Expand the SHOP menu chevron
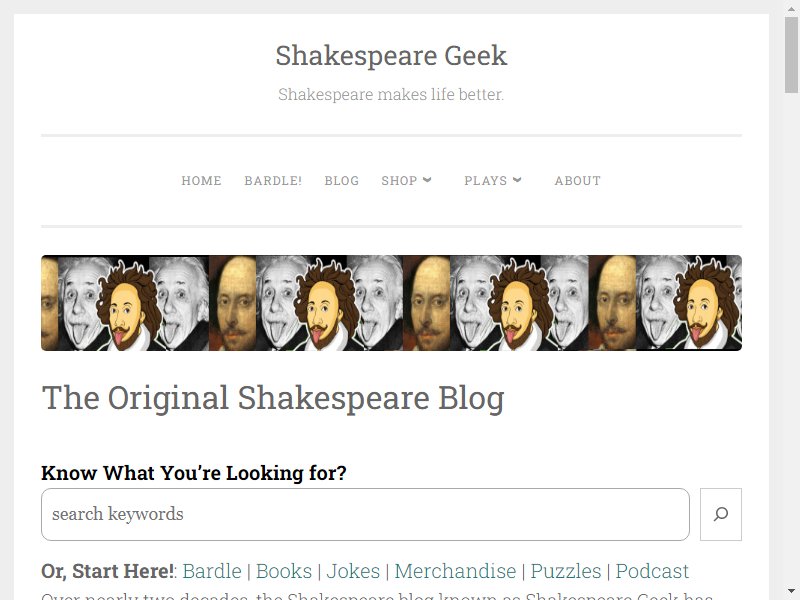Viewport: 800px width, 600px height. click(428, 180)
